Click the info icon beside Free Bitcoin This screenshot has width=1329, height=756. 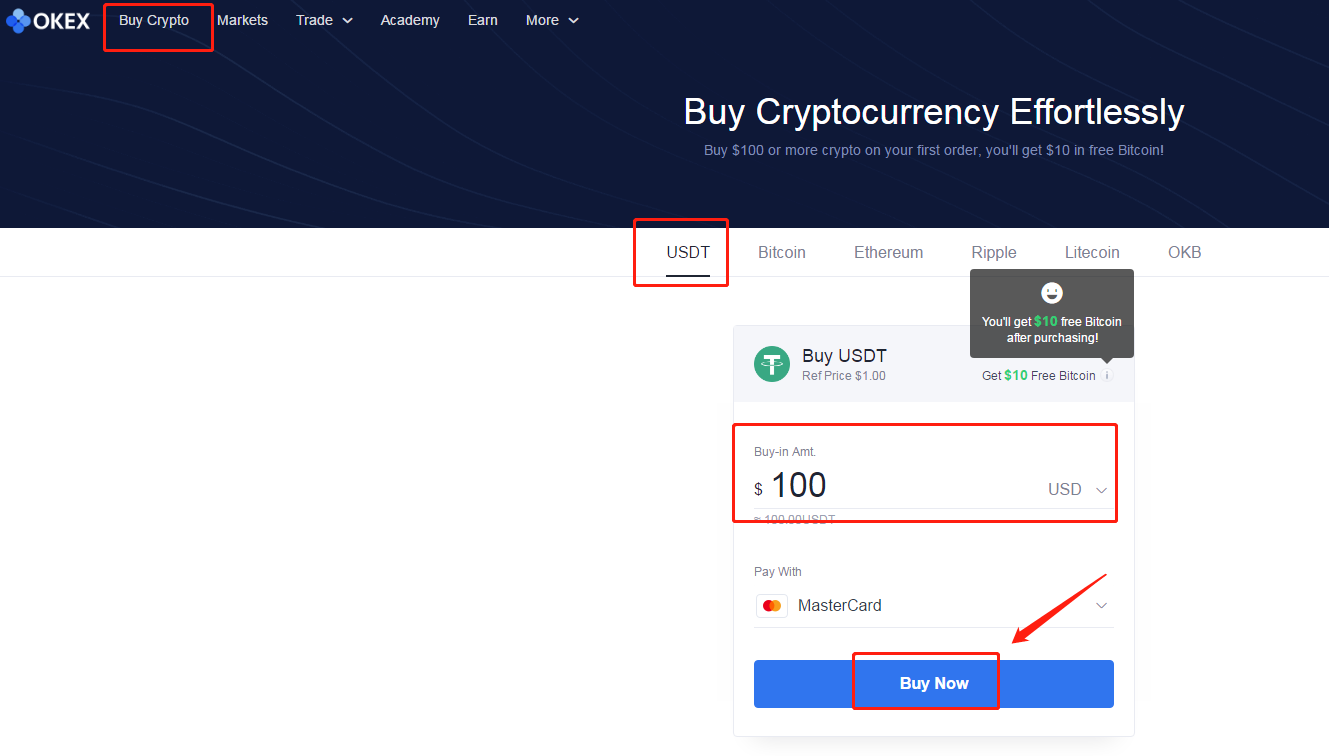click(x=1107, y=376)
